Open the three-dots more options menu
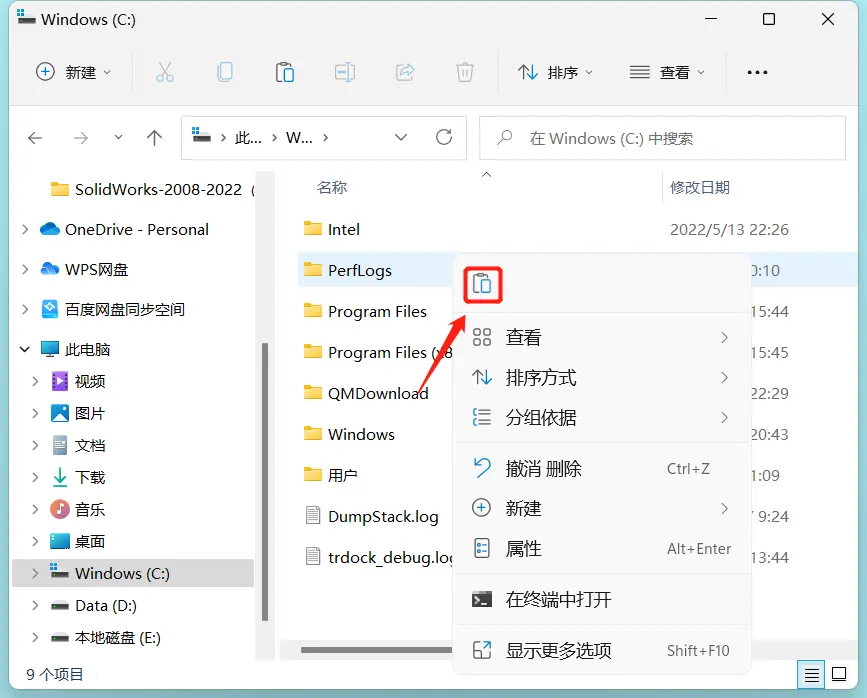This screenshot has width=867, height=698. (757, 72)
